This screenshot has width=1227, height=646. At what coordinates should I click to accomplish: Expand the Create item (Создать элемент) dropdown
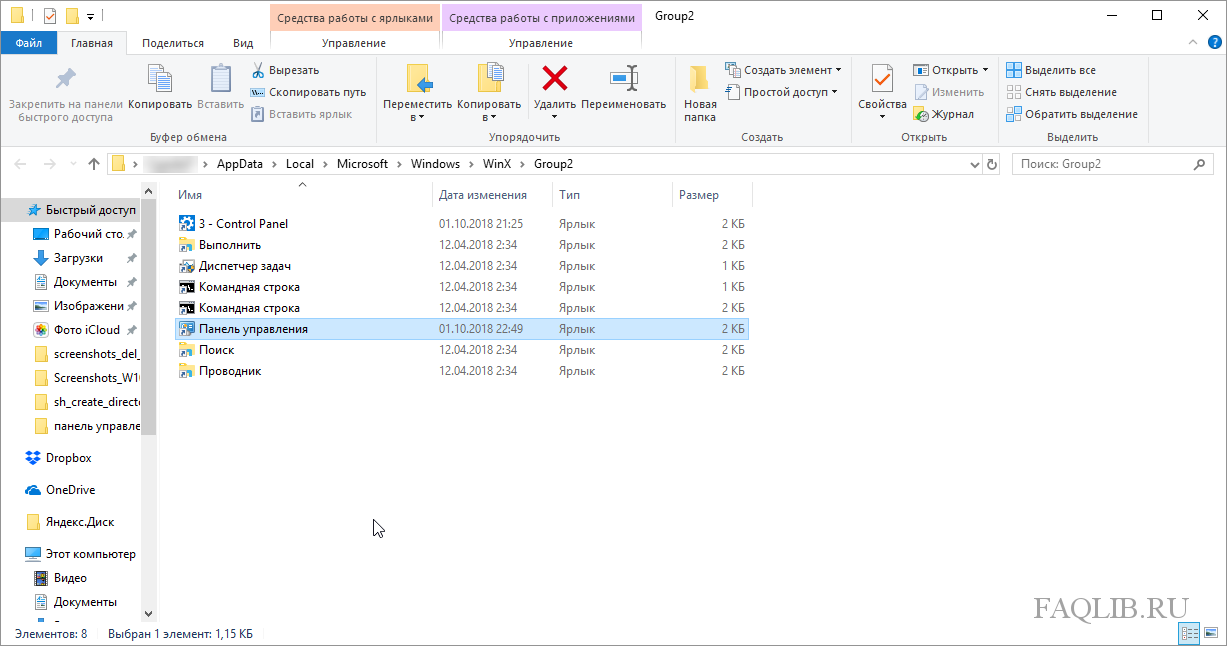click(x=792, y=70)
